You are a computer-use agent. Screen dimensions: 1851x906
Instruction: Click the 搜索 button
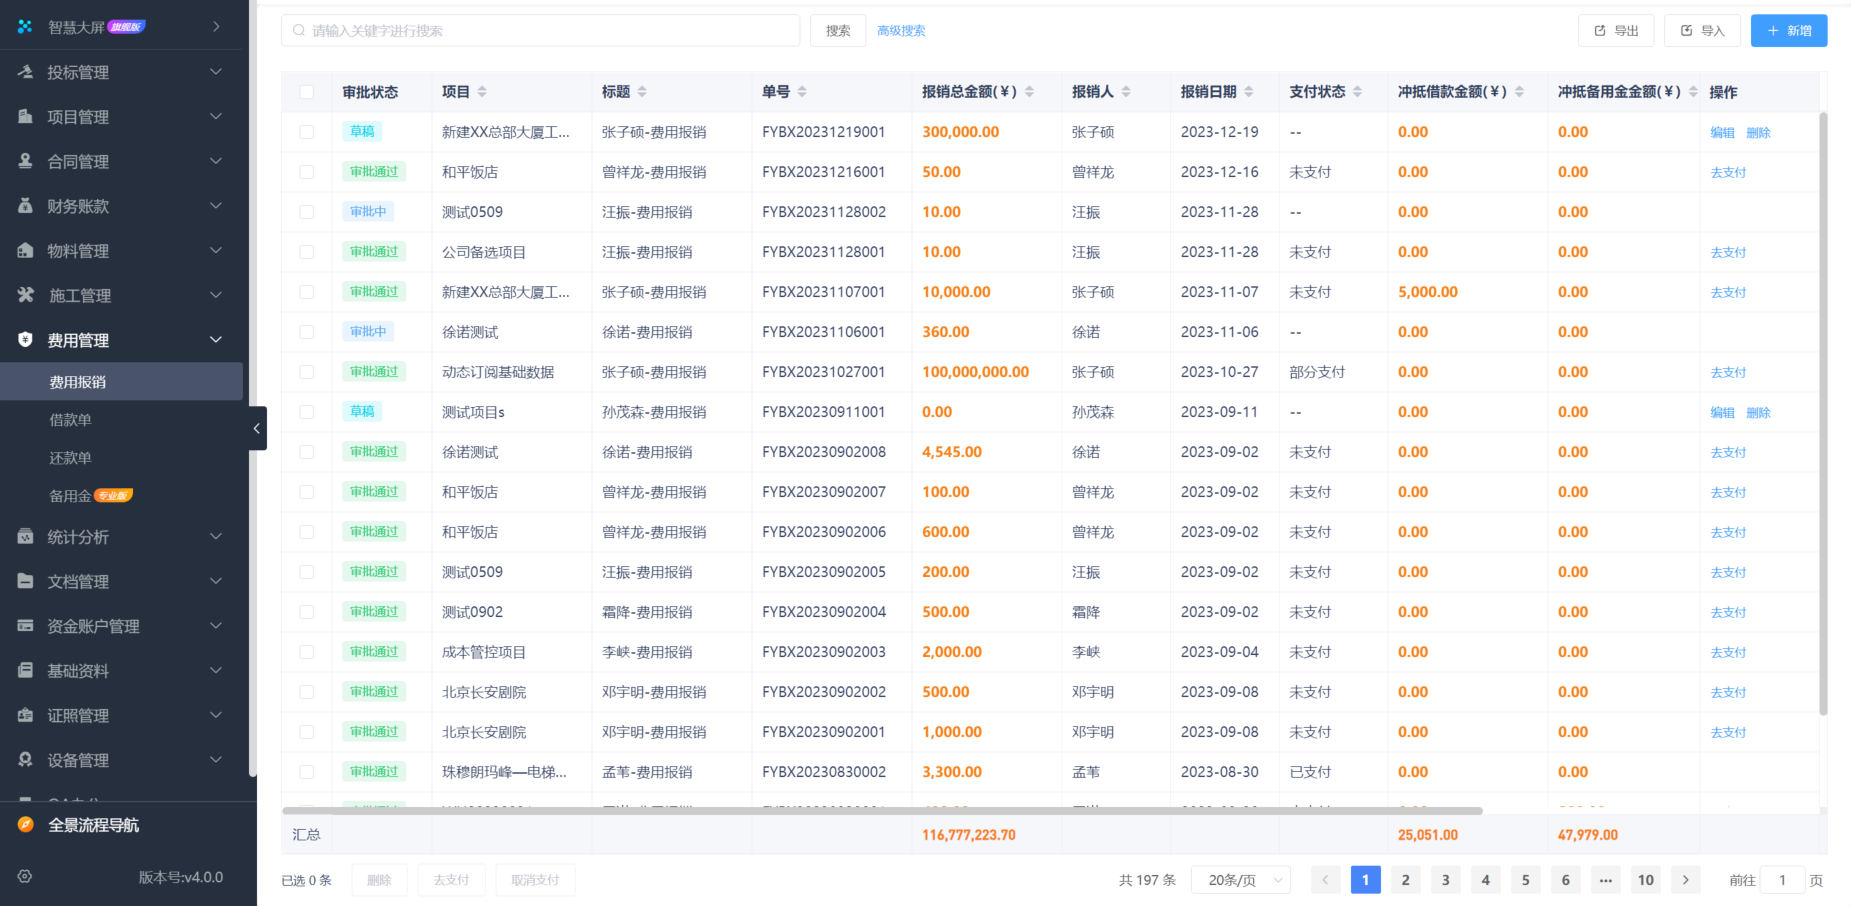(x=838, y=30)
